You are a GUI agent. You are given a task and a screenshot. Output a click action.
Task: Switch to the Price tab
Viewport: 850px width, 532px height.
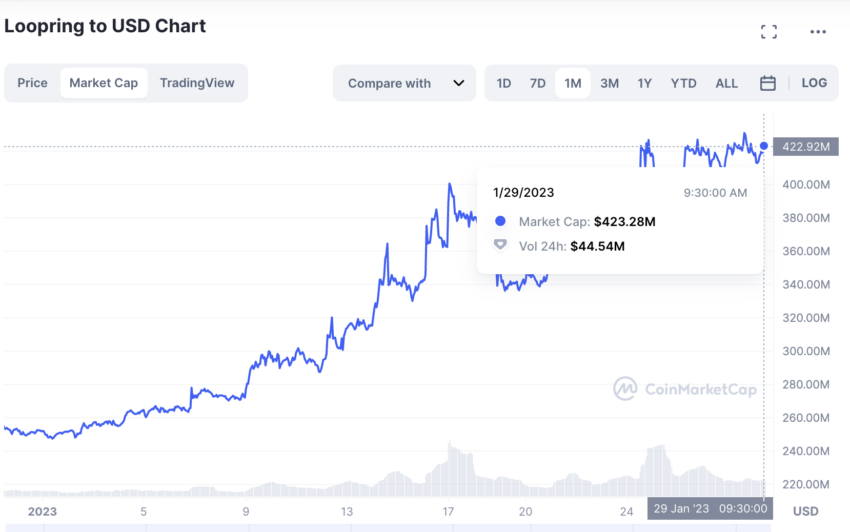32,83
